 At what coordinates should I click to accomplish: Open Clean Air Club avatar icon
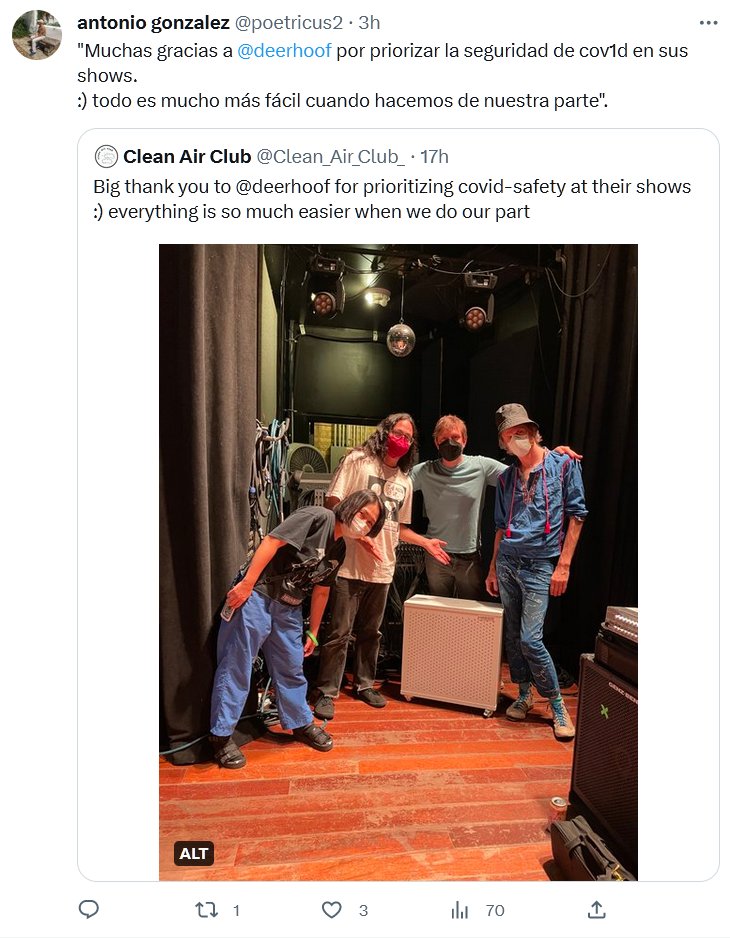(106, 157)
